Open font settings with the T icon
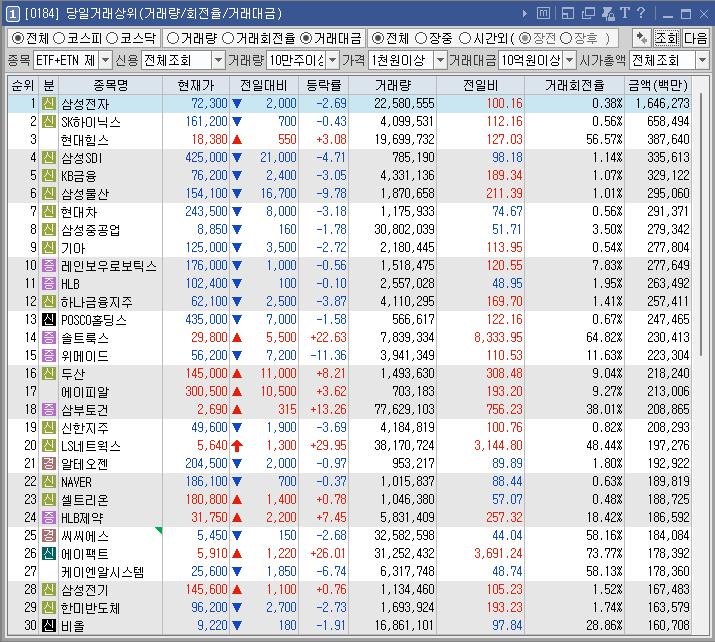The width and height of the screenshot is (715, 642). point(625,13)
